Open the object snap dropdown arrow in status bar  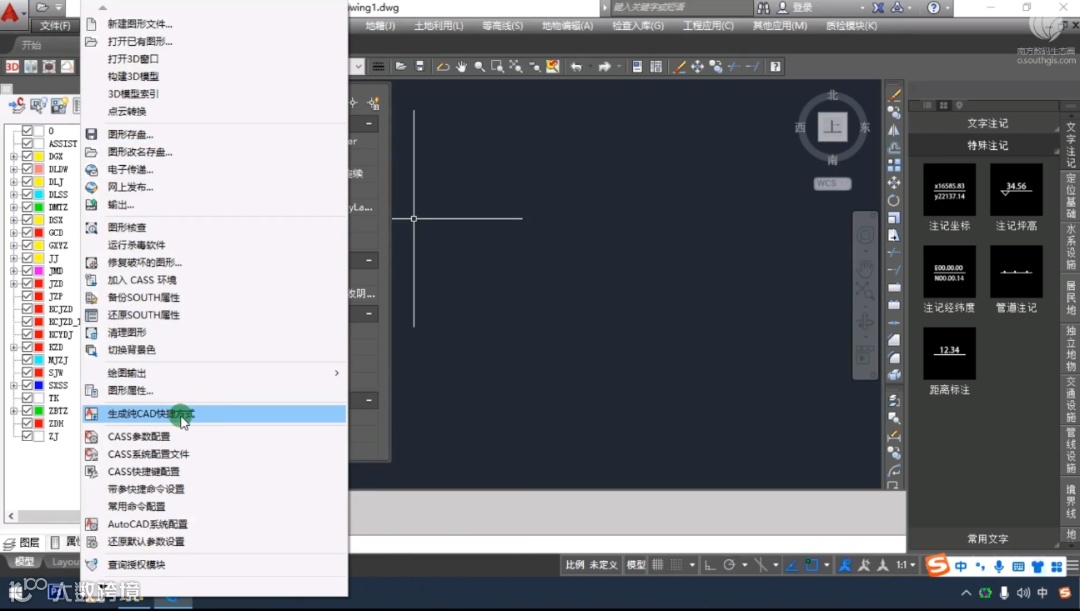coord(827,565)
